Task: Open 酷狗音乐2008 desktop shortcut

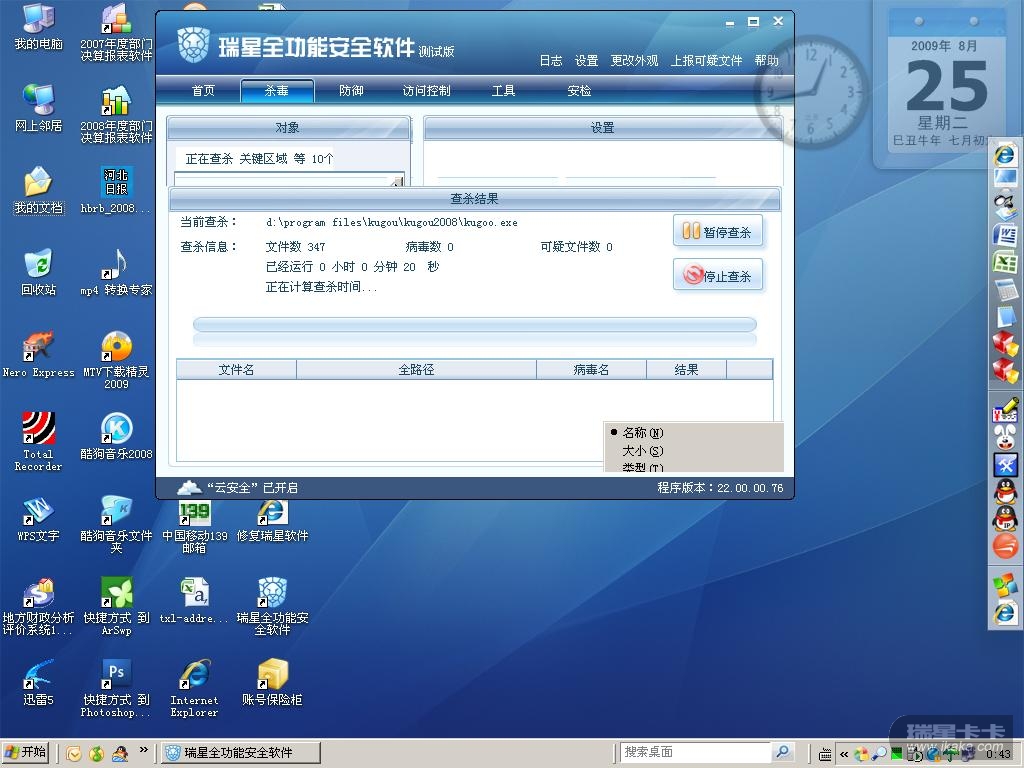Action: (x=116, y=436)
